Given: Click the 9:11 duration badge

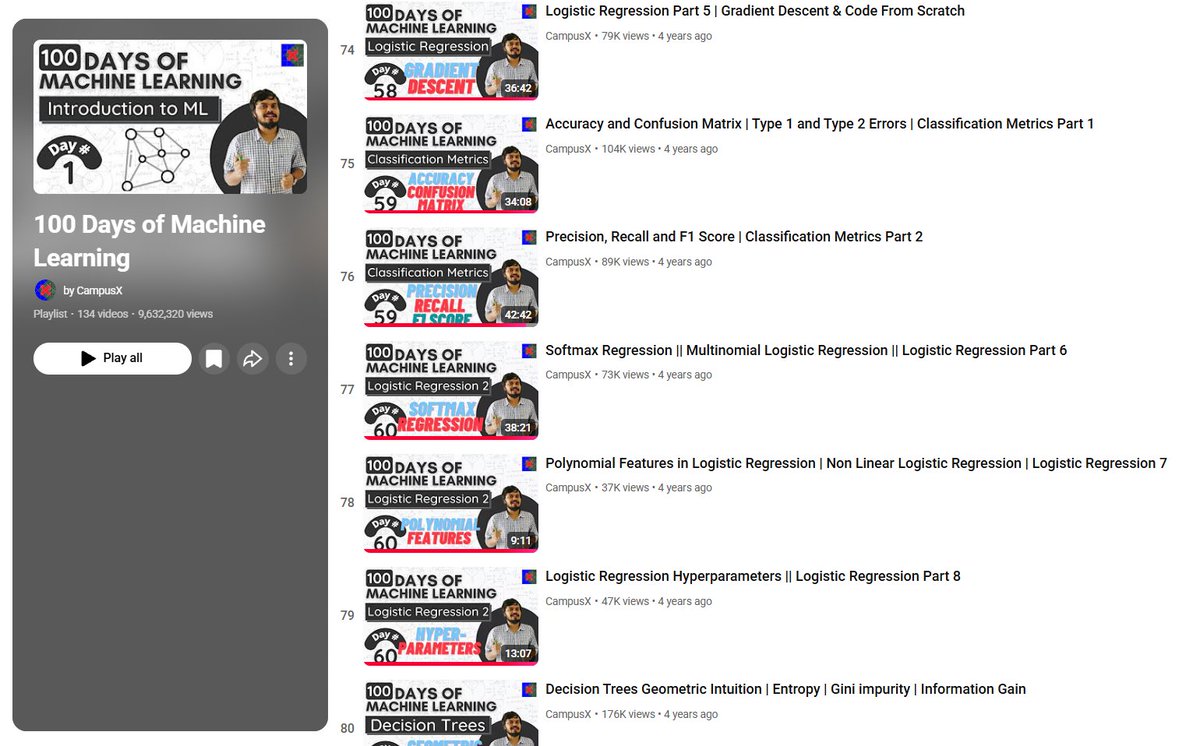Looking at the screenshot, I should pos(521,540).
